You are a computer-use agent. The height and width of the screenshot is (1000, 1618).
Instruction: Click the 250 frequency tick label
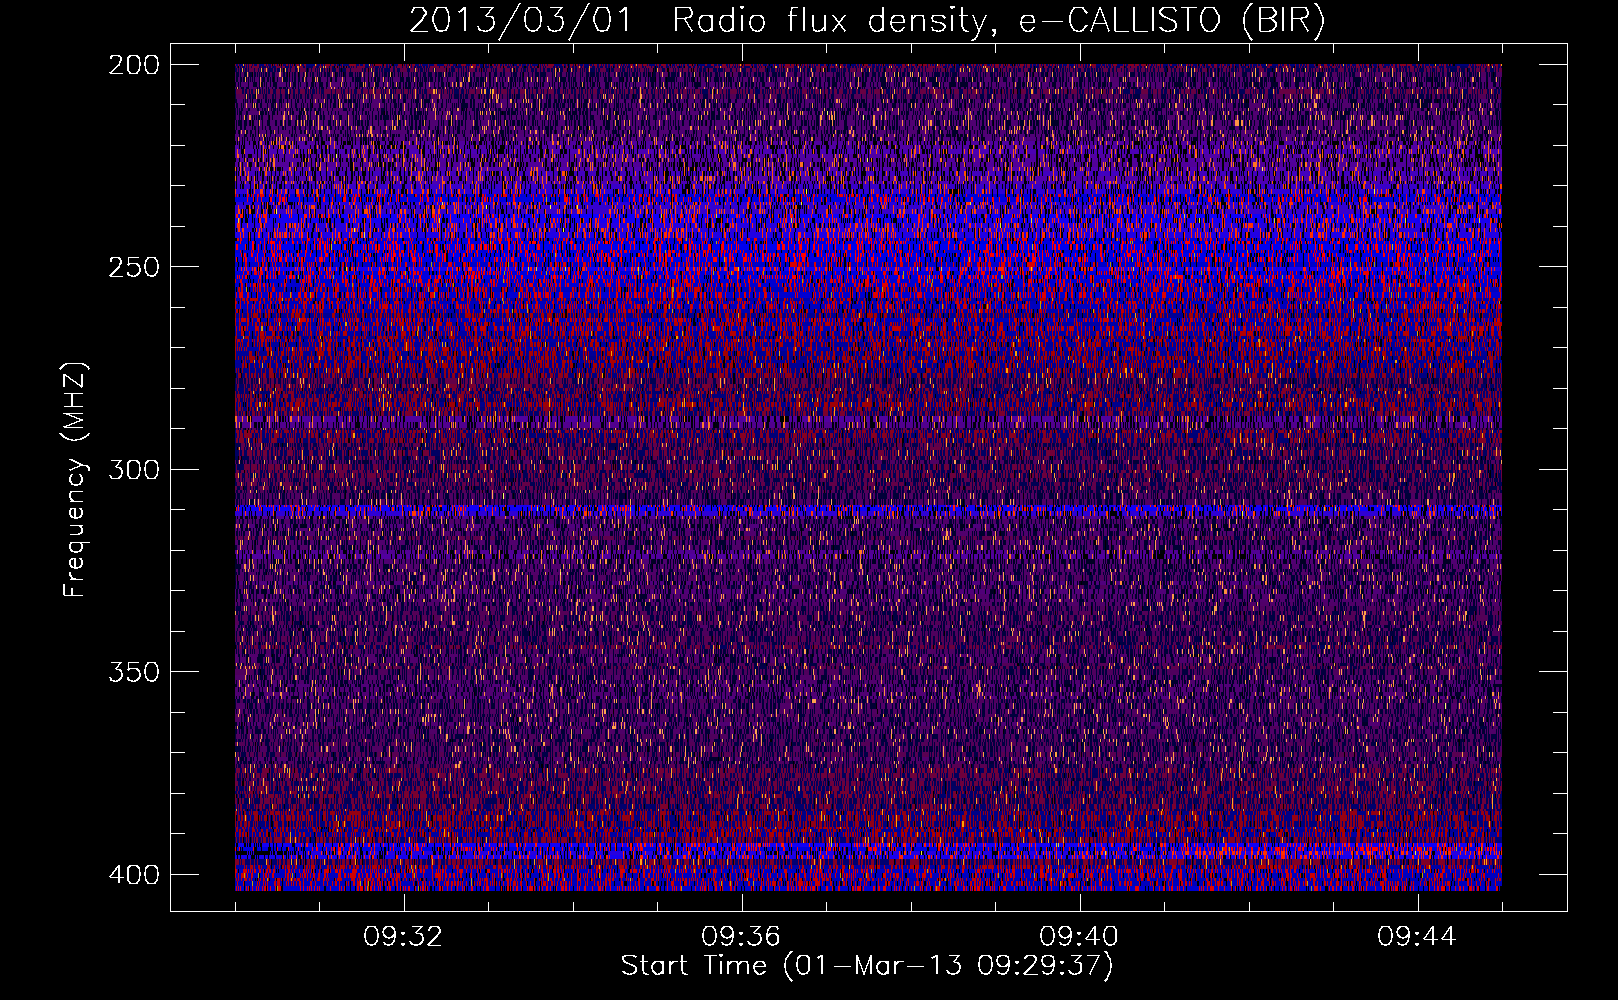coord(133,267)
